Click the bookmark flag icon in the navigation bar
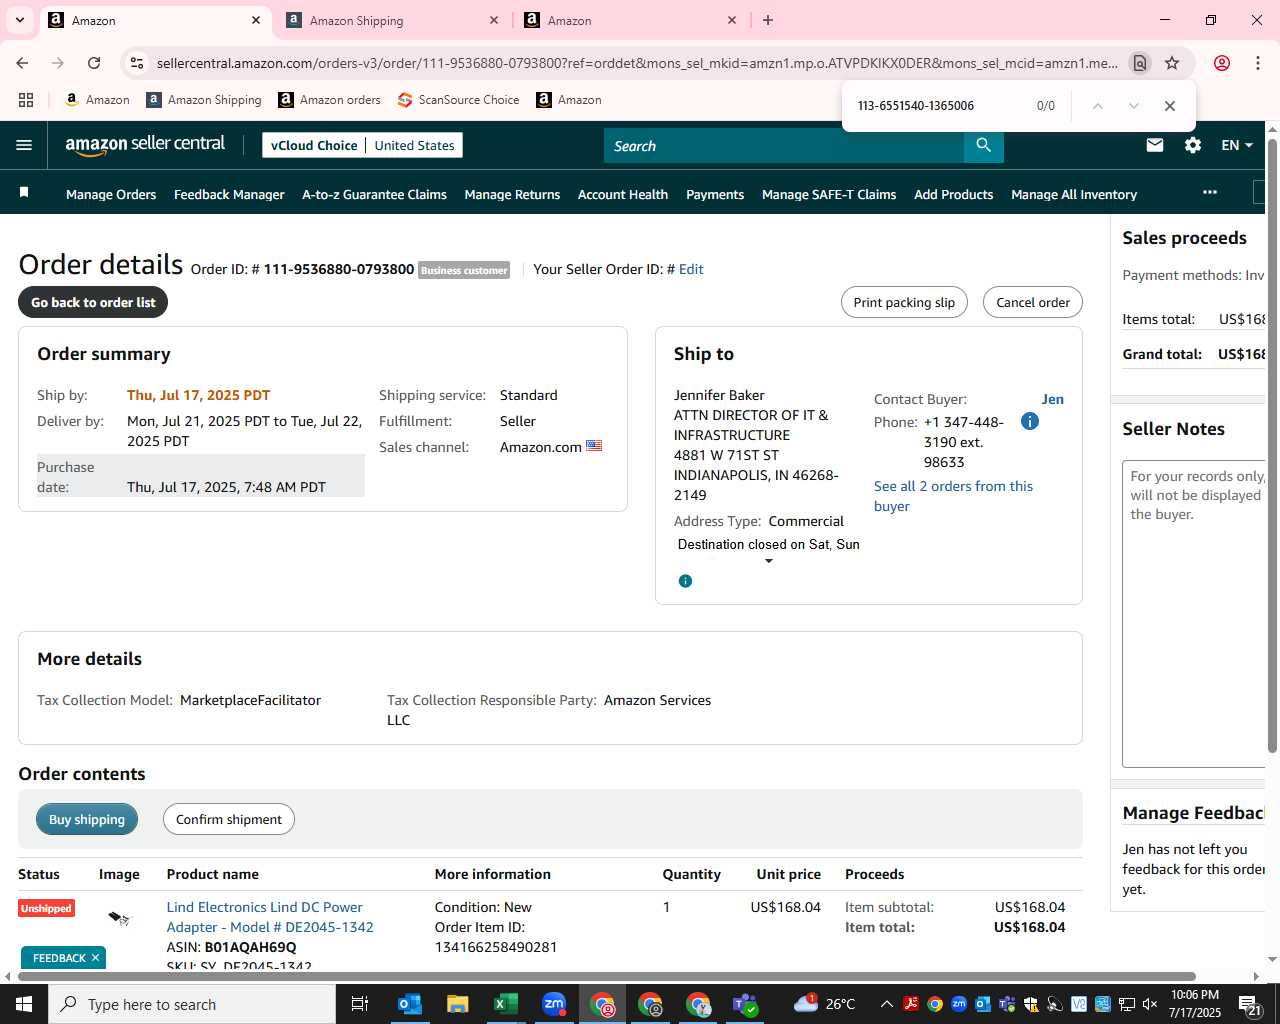Screen dimensions: 1280x1024 point(24,192)
